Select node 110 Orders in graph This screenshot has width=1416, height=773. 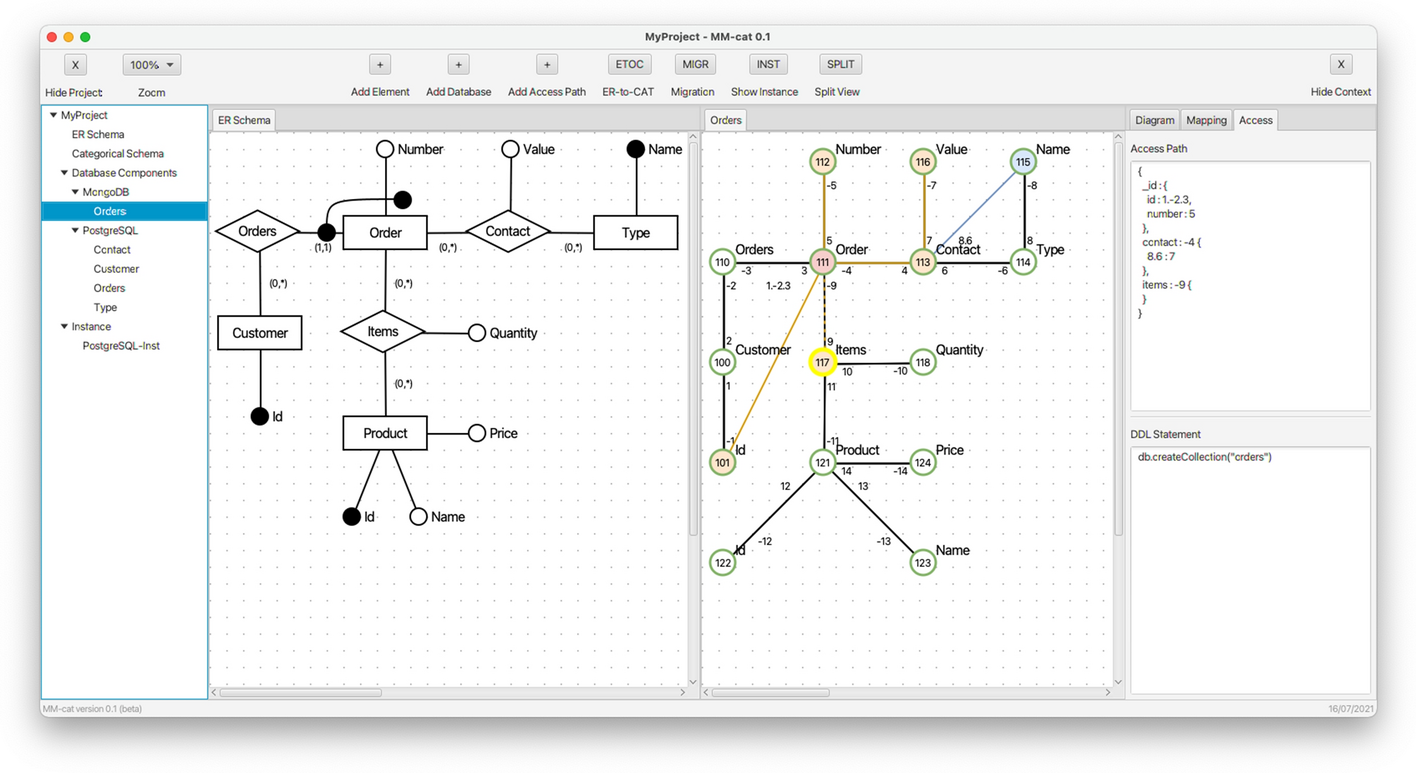coord(722,262)
